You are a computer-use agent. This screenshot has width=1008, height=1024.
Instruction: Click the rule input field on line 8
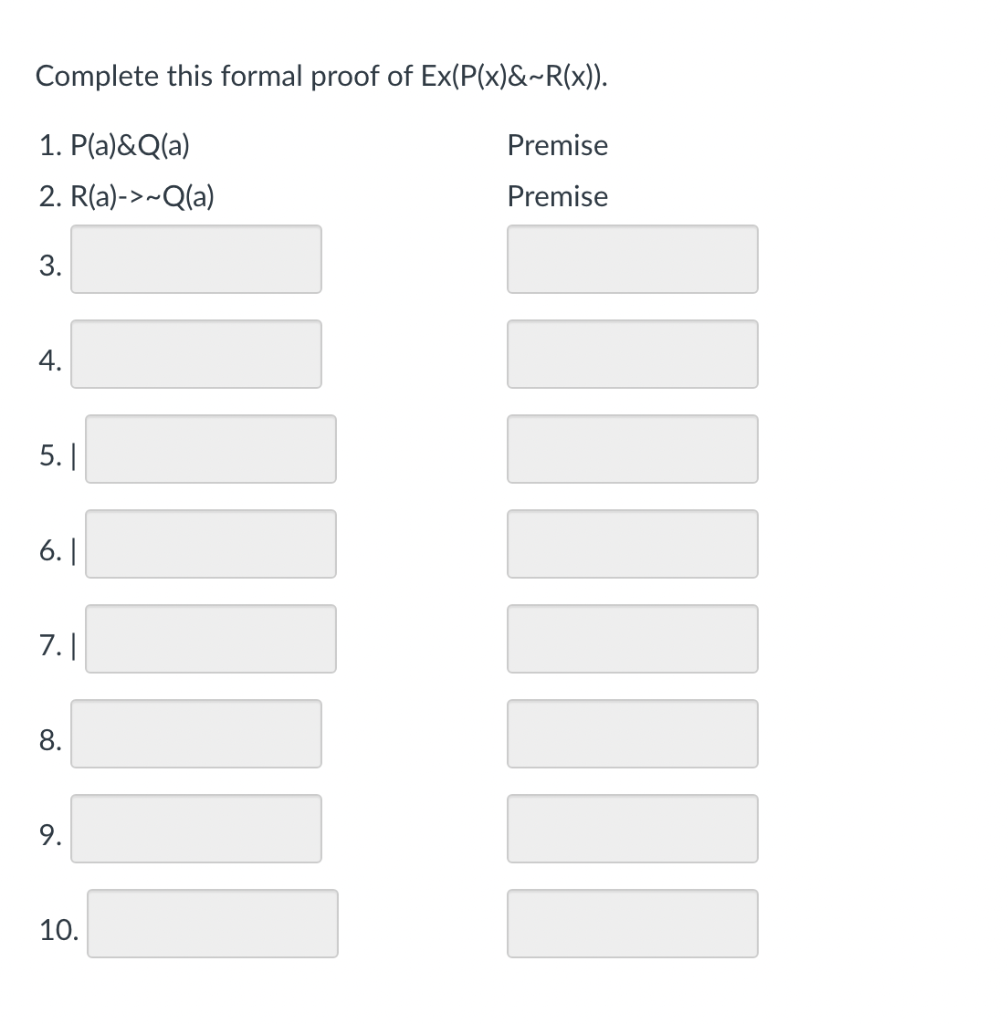[633, 734]
